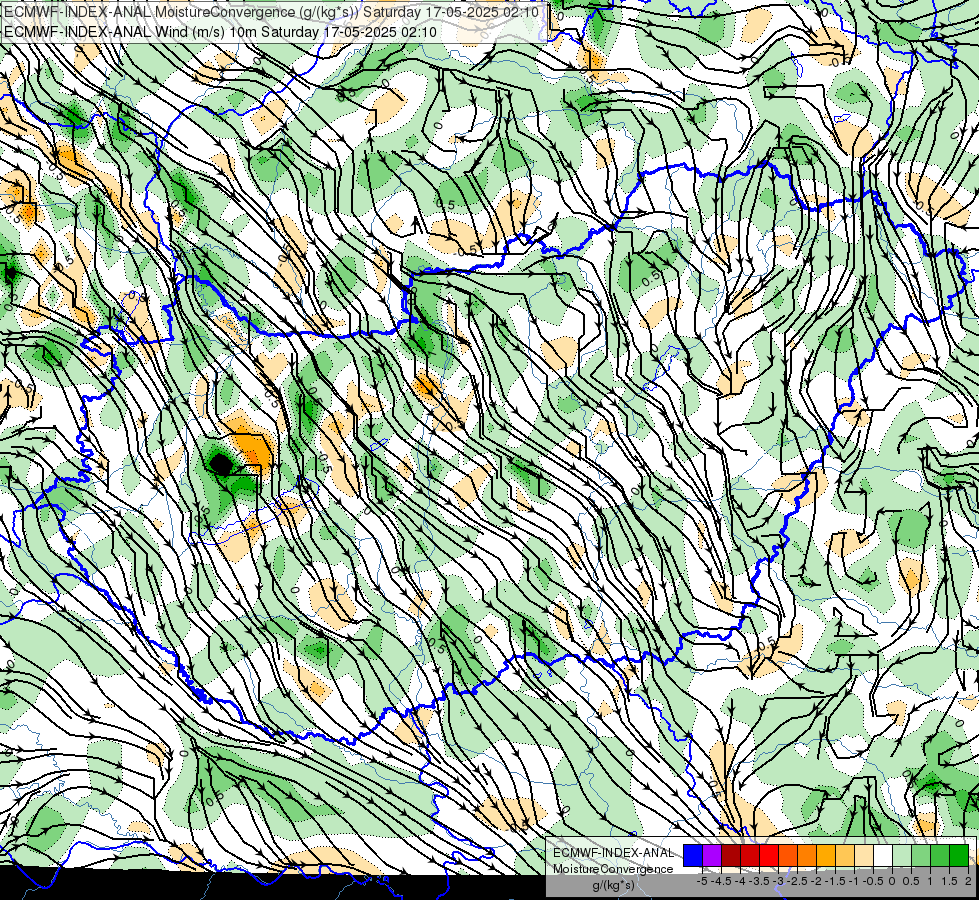Viewport: 979px width, 900px height.
Task: Select the legend tick label 2
Action: (968, 881)
